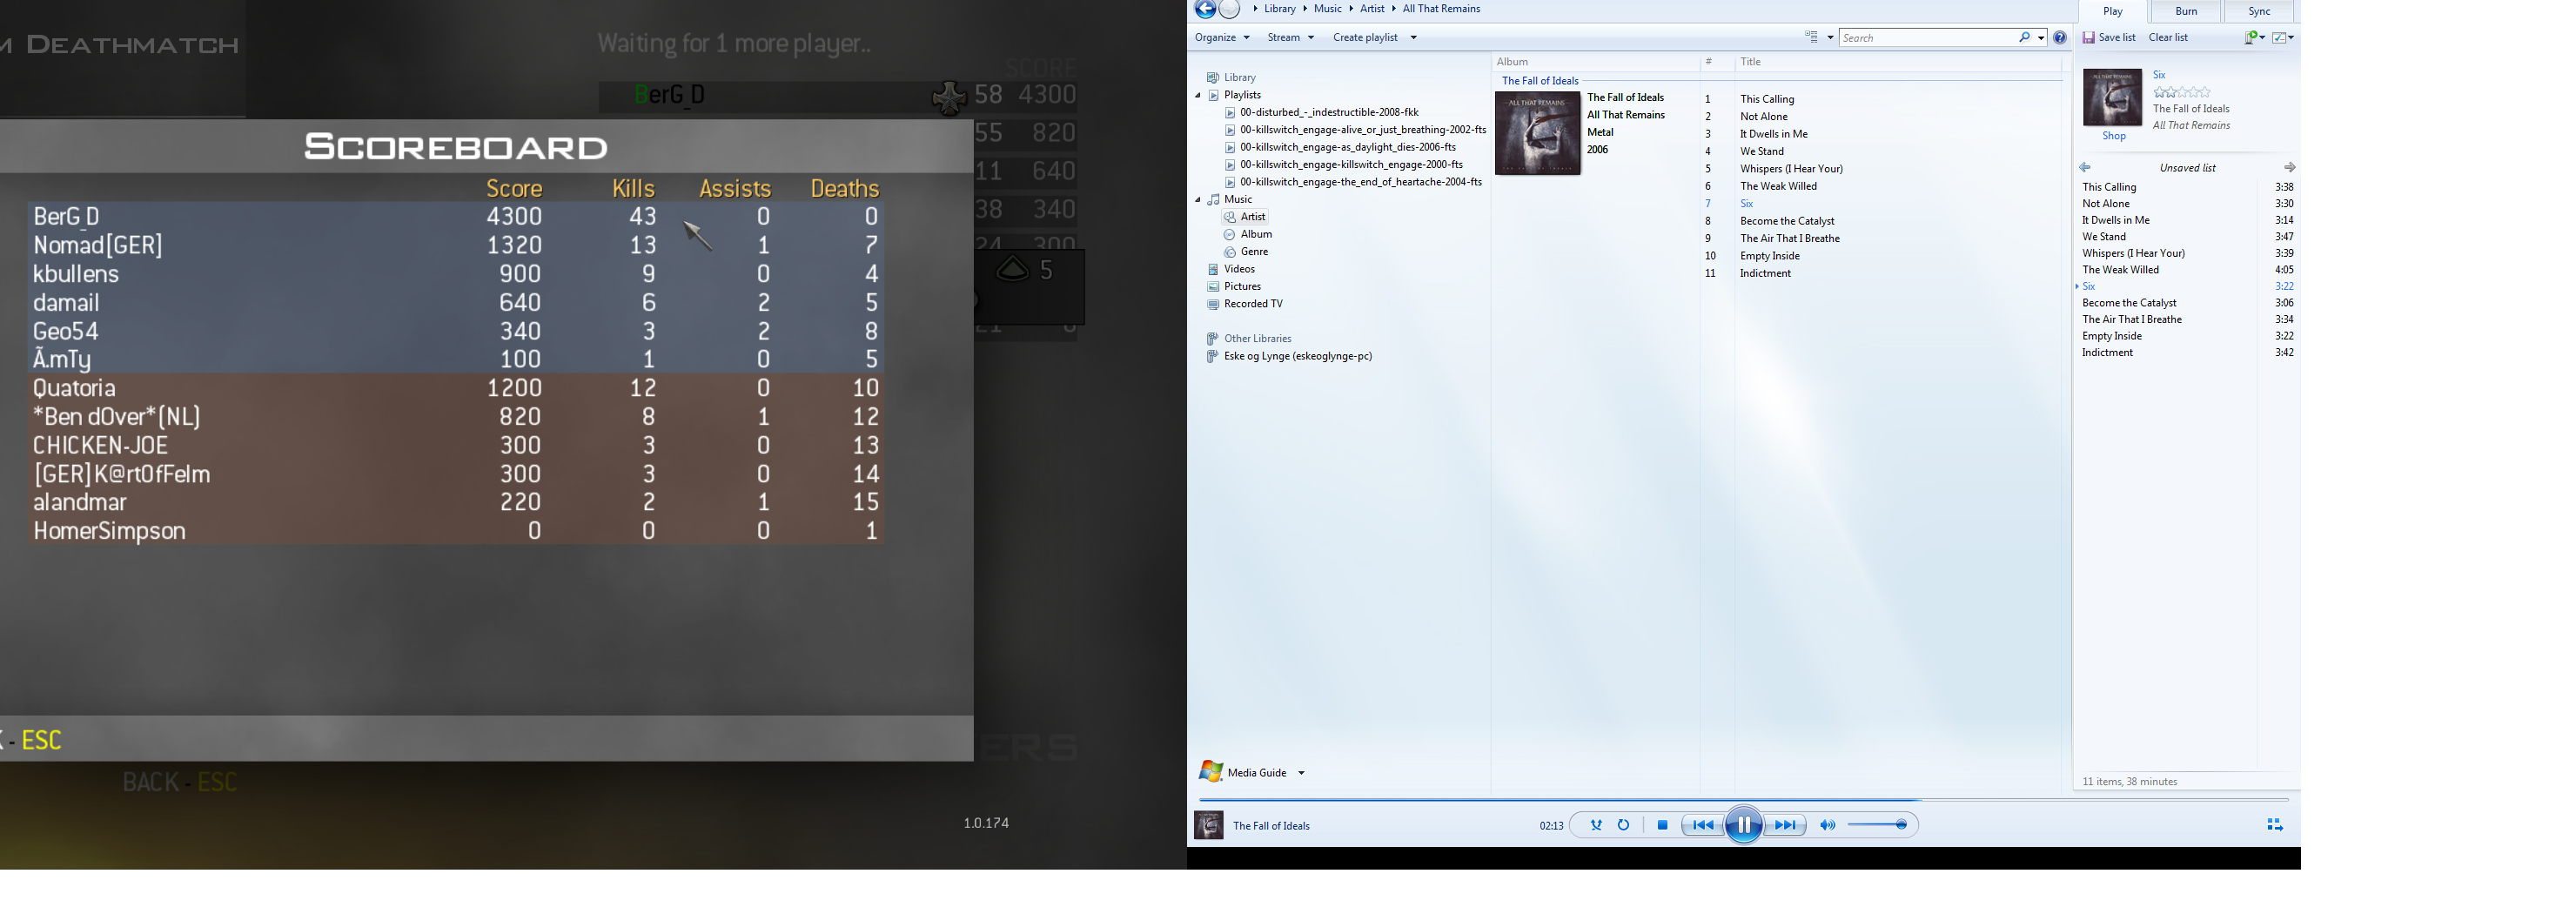Click the Create playlist button
Viewport: 2576px width, 914px height.
pyautogui.click(x=1365, y=38)
